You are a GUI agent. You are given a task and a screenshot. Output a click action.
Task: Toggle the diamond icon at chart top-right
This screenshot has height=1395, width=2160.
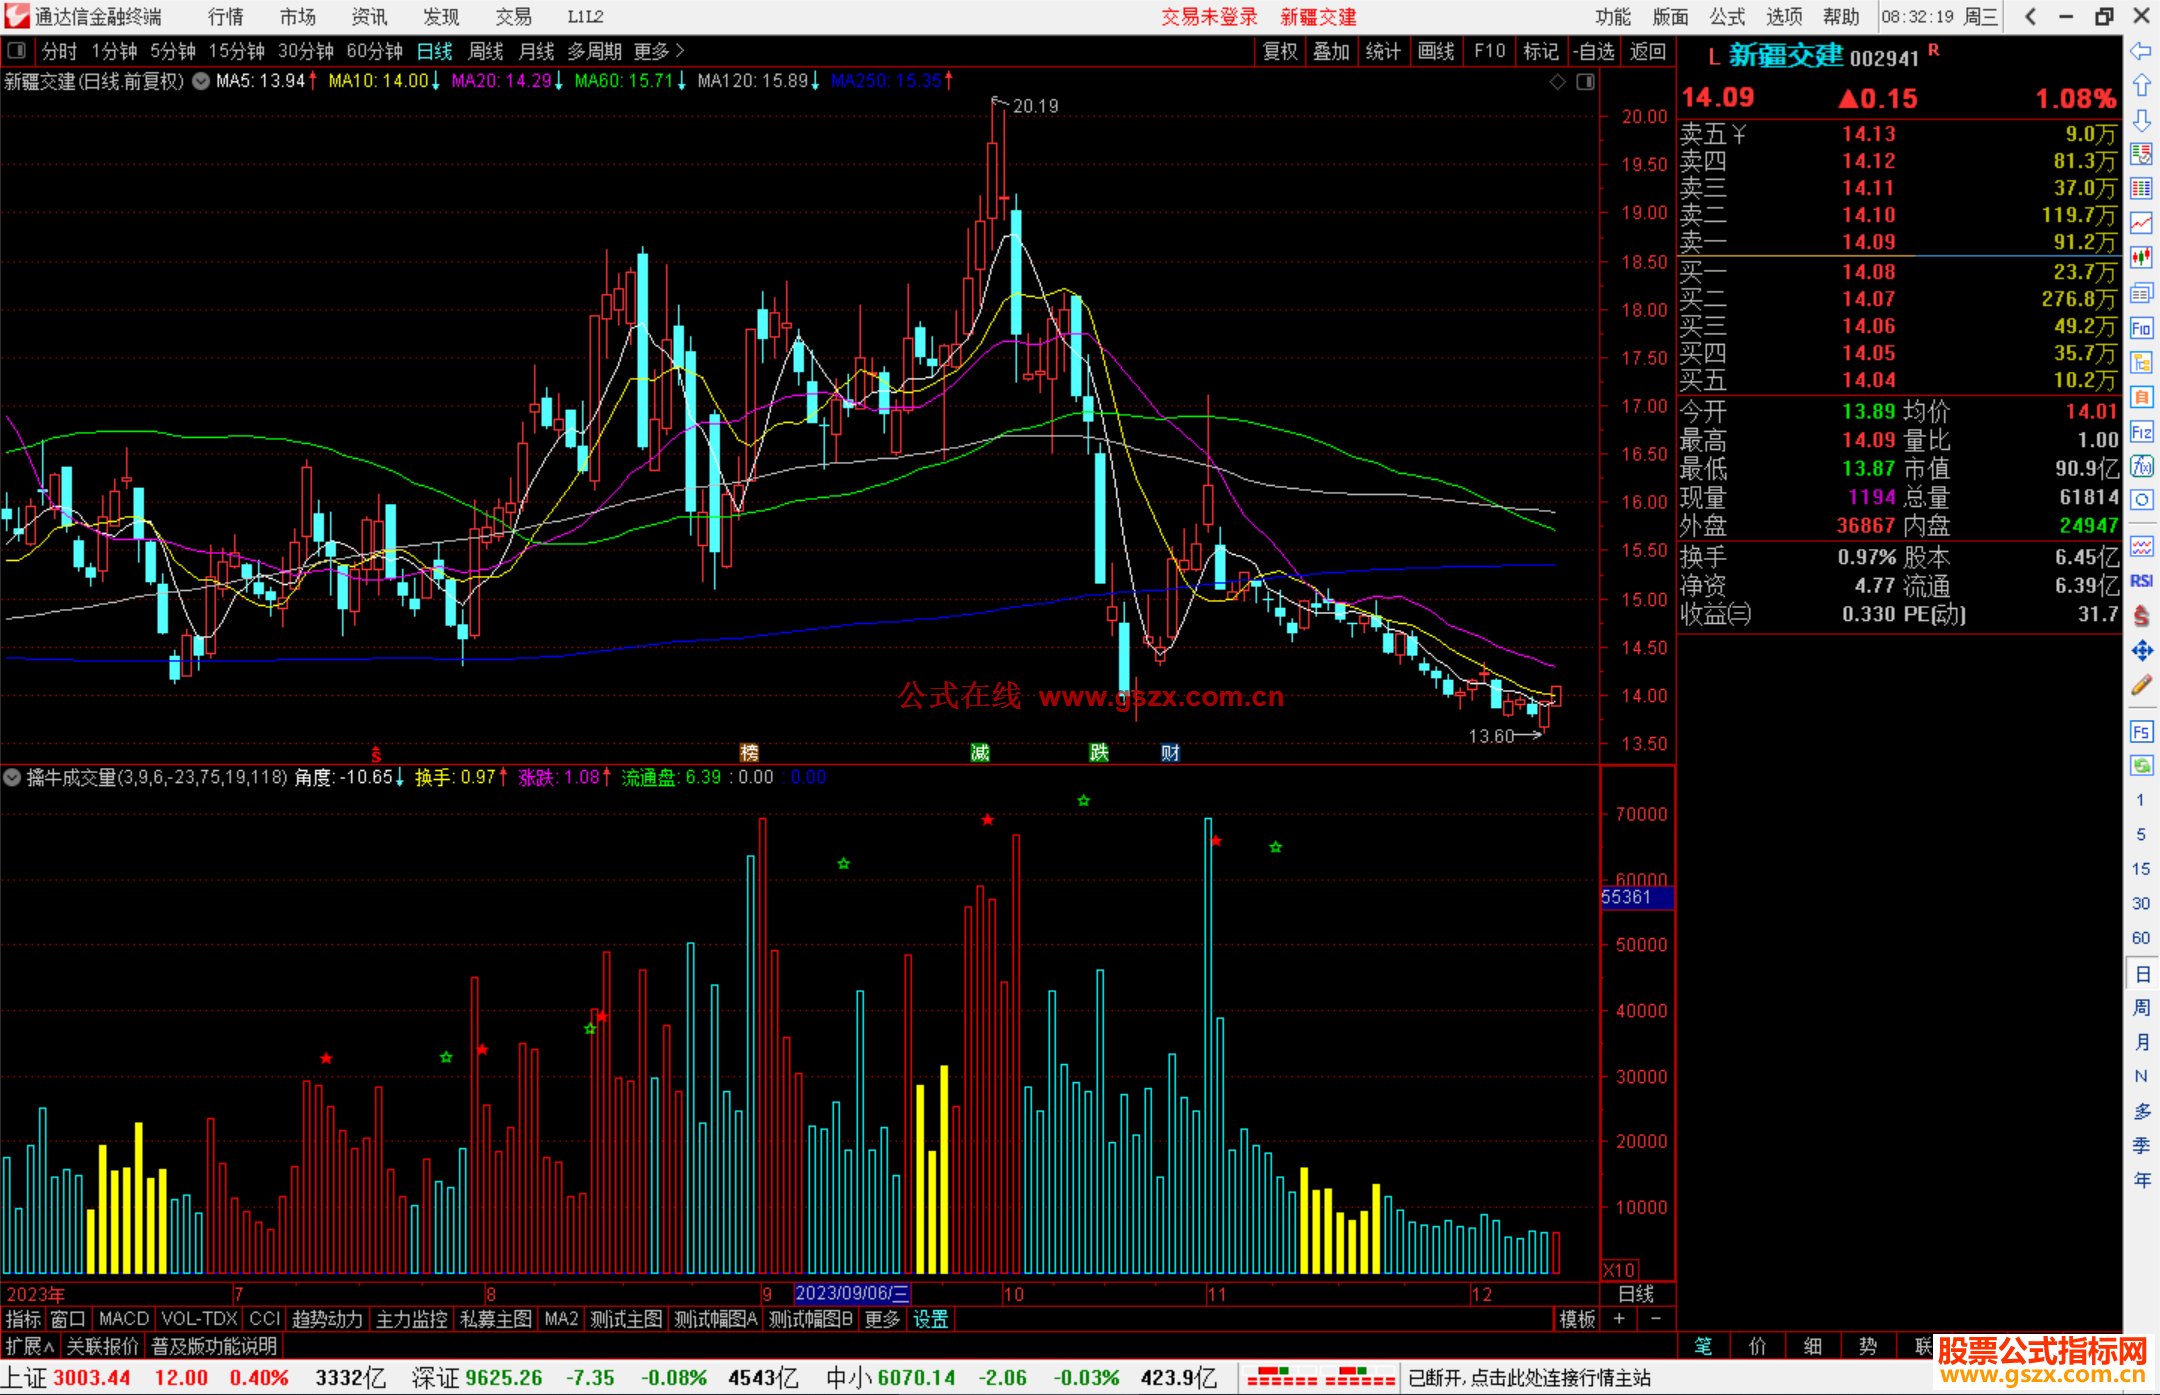[x=1557, y=82]
